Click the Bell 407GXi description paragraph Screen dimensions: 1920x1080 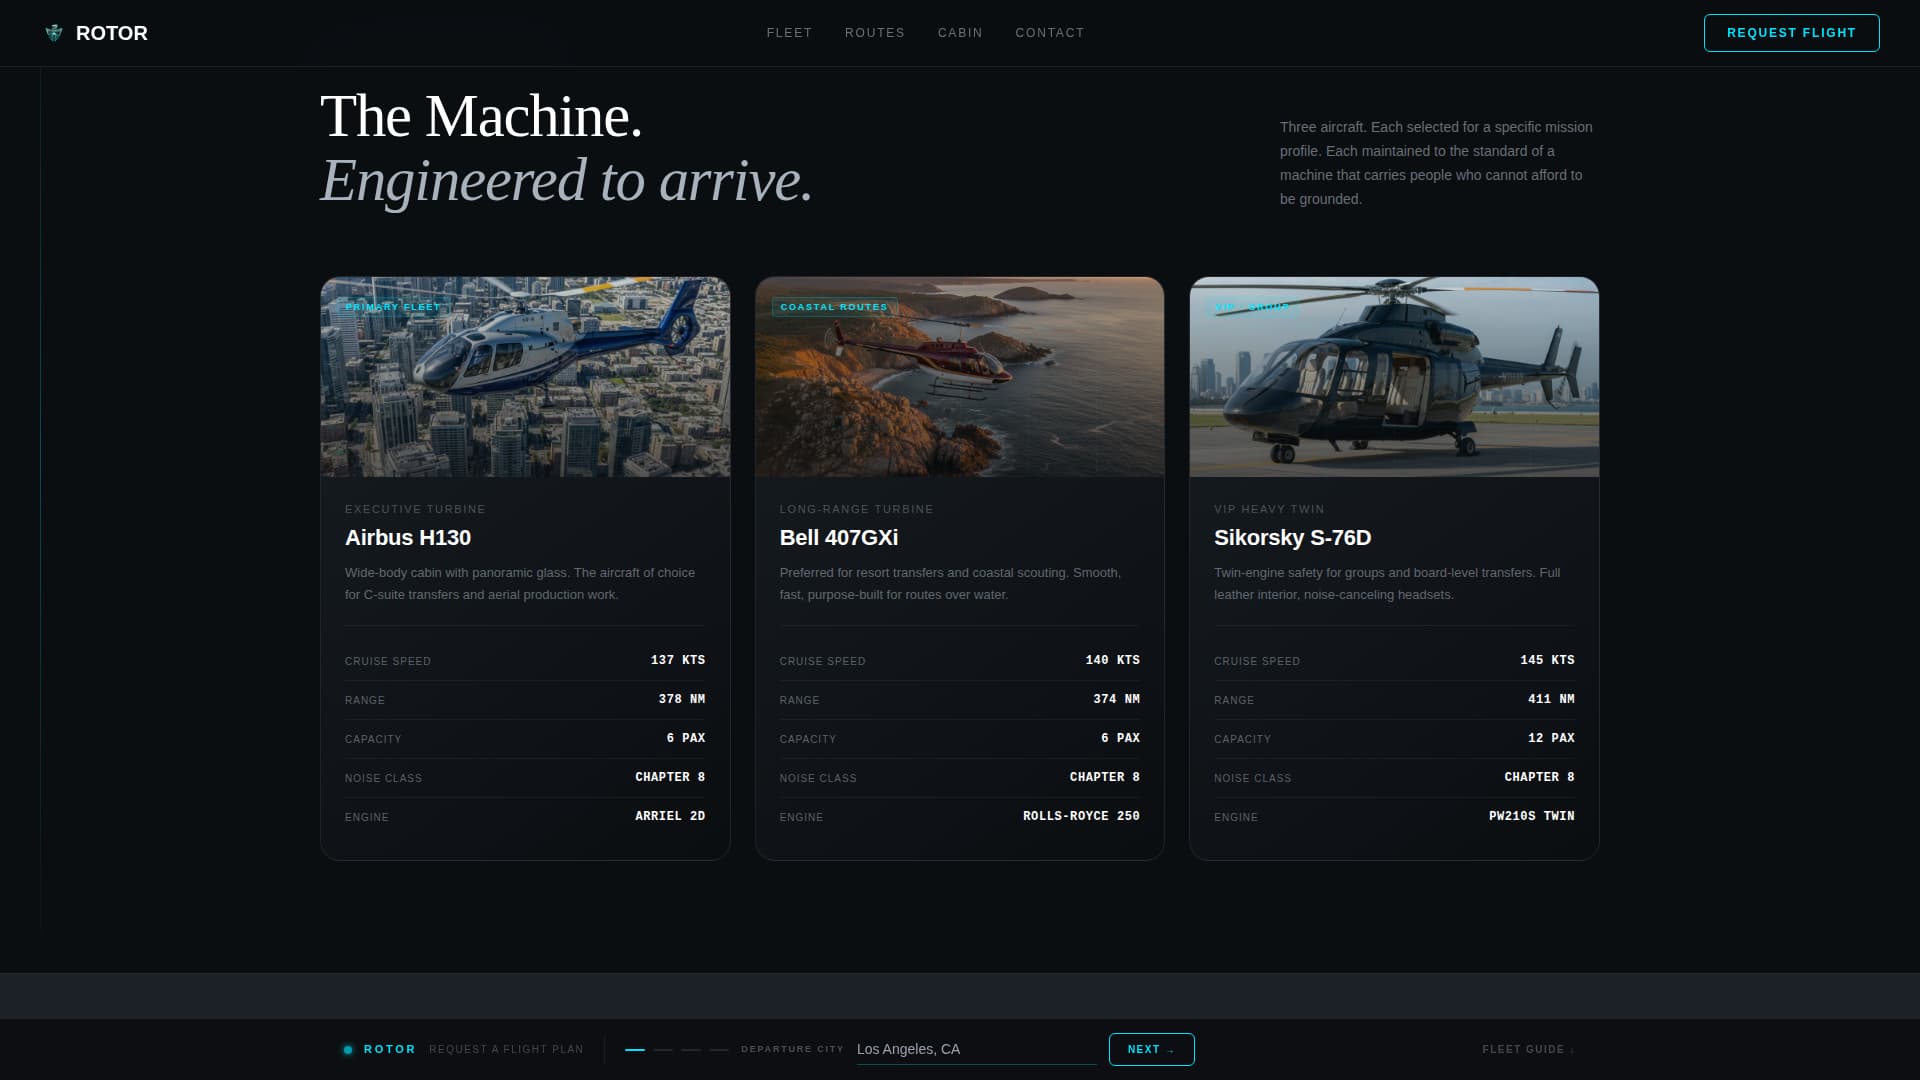[x=950, y=583]
